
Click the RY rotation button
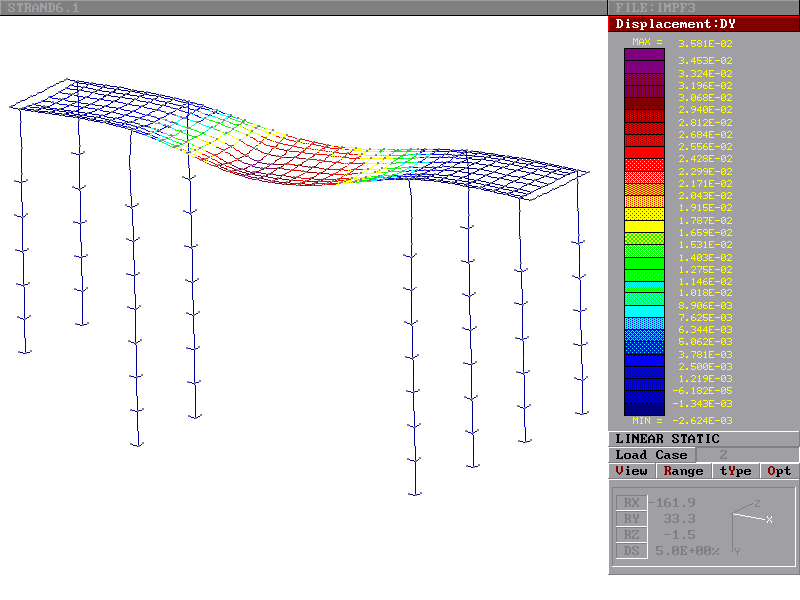coord(630,519)
